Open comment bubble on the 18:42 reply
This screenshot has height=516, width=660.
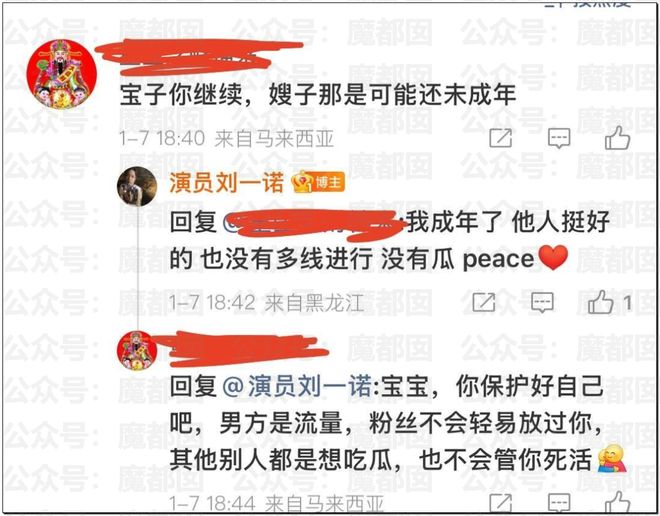click(x=542, y=302)
